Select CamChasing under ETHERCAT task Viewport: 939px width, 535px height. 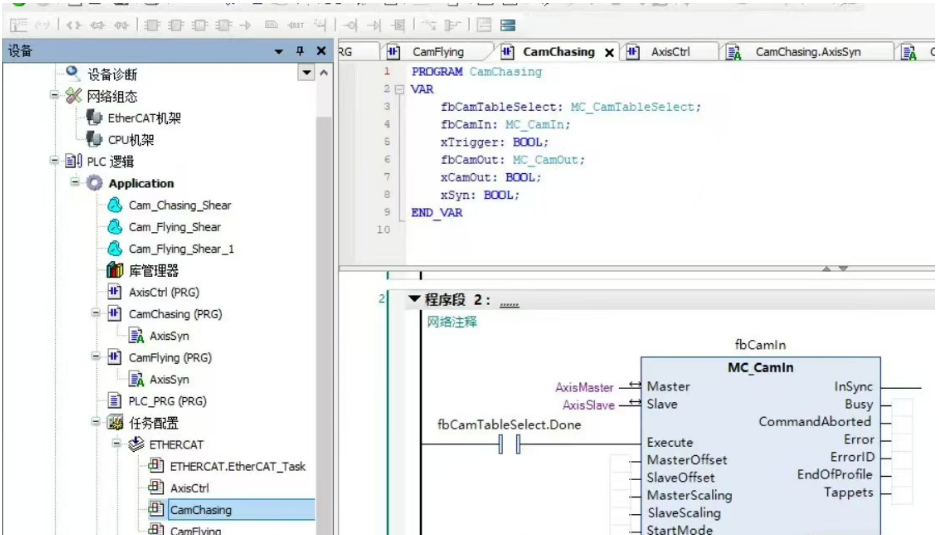tap(200, 510)
